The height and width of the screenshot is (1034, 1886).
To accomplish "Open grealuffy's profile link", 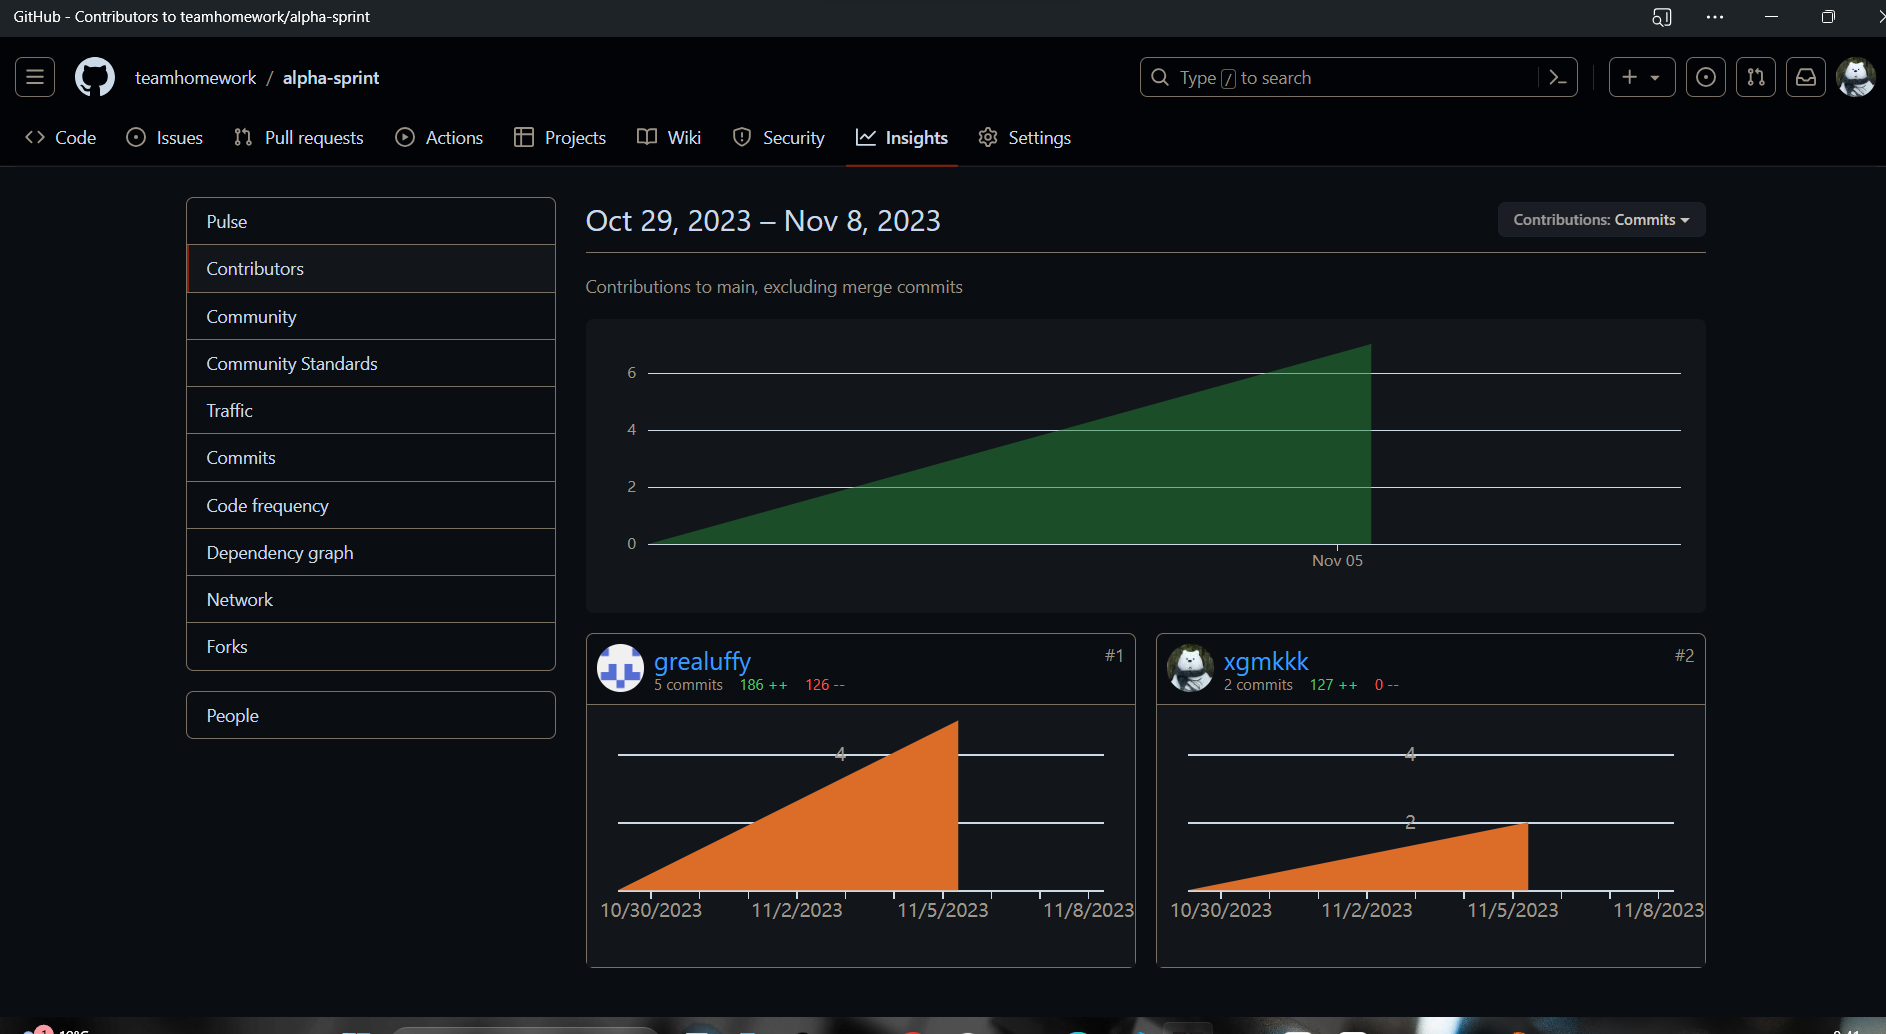I will point(702,661).
